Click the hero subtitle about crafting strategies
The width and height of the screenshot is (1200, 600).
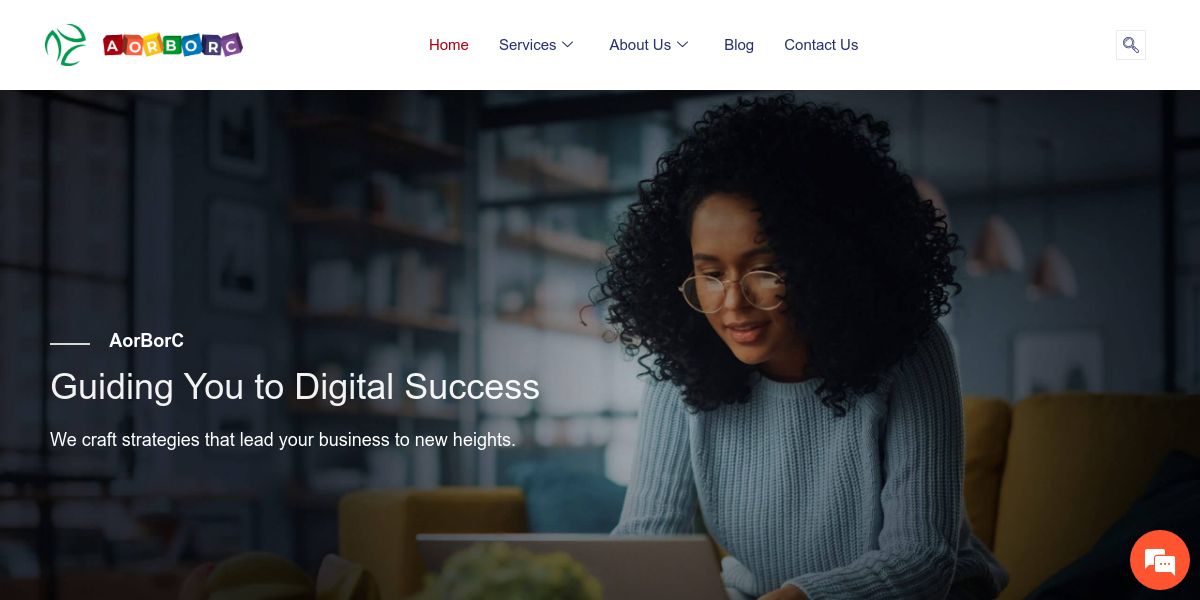[x=283, y=439]
